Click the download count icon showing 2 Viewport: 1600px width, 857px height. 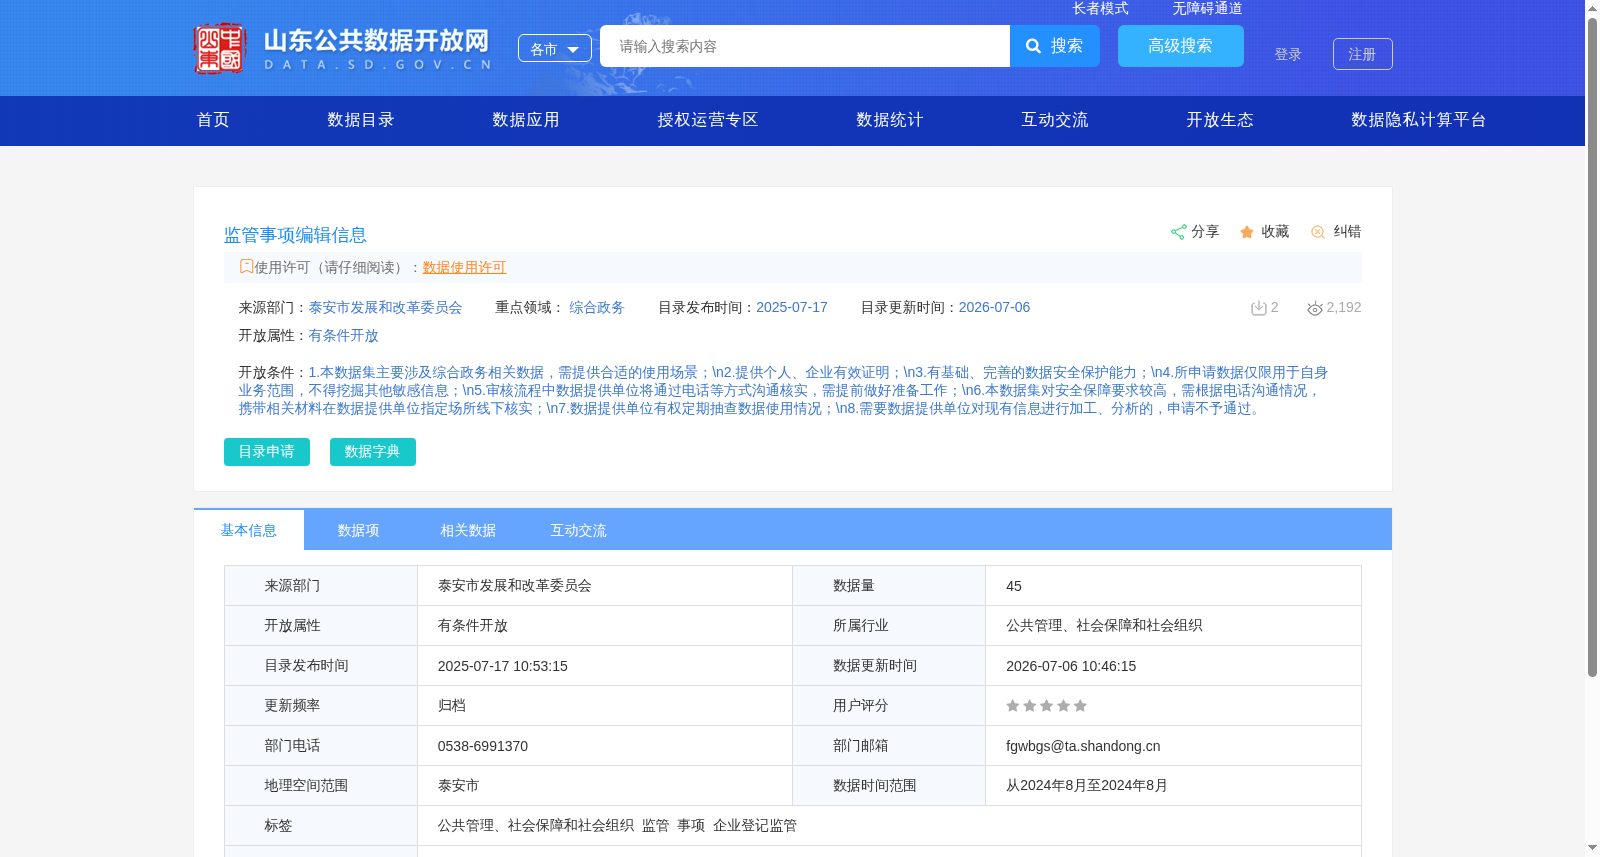(x=1259, y=308)
